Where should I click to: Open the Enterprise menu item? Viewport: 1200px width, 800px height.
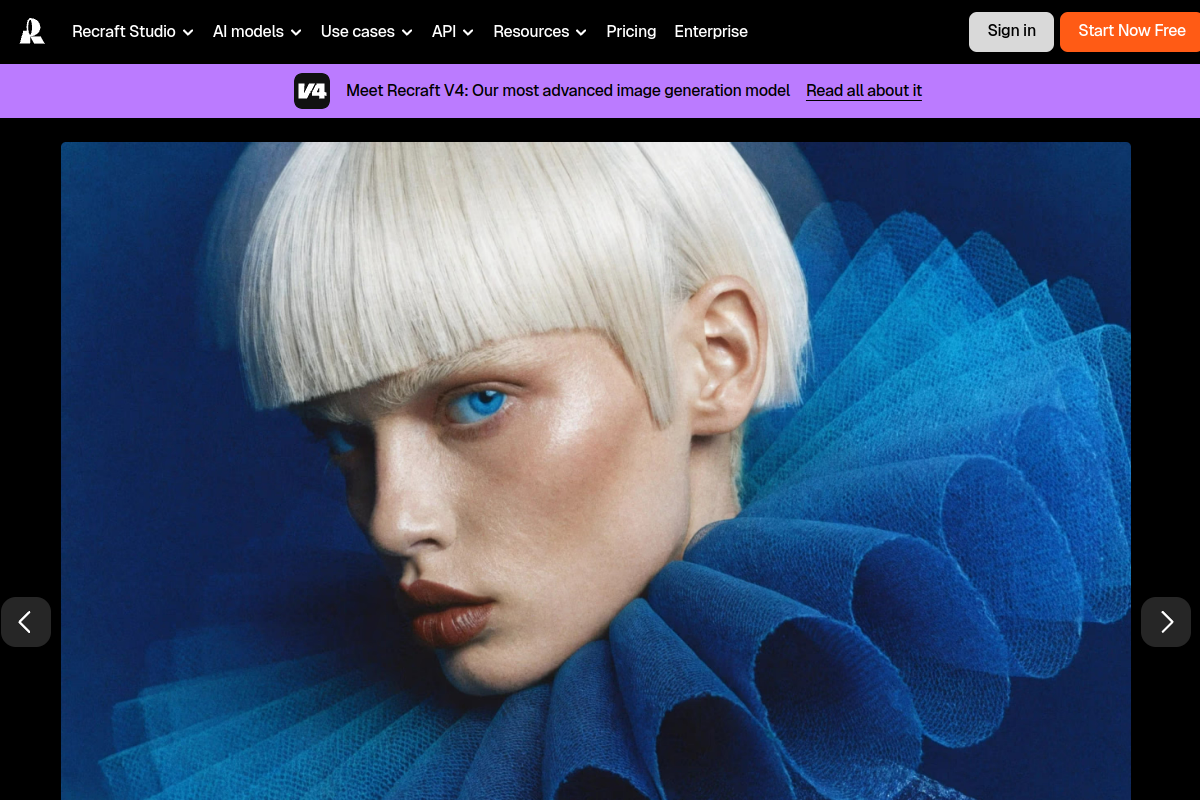click(711, 32)
